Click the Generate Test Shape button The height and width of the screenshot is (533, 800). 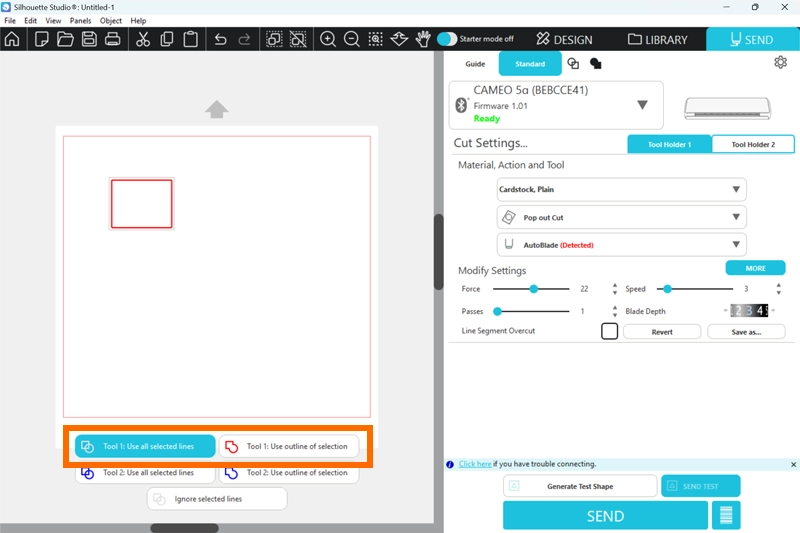click(x=580, y=486)
